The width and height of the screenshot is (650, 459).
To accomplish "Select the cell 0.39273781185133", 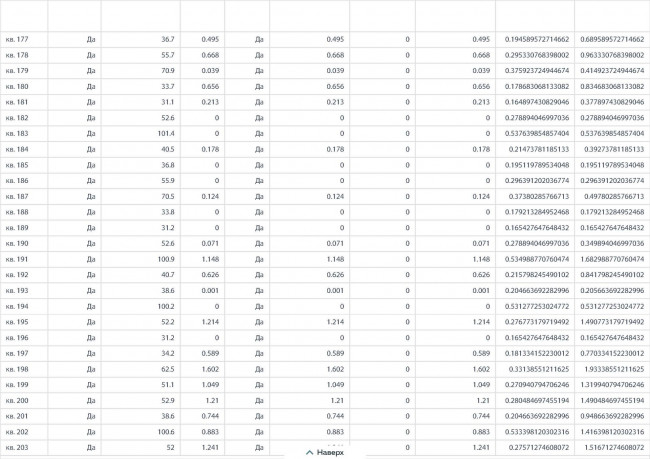I will pos(614,149).
